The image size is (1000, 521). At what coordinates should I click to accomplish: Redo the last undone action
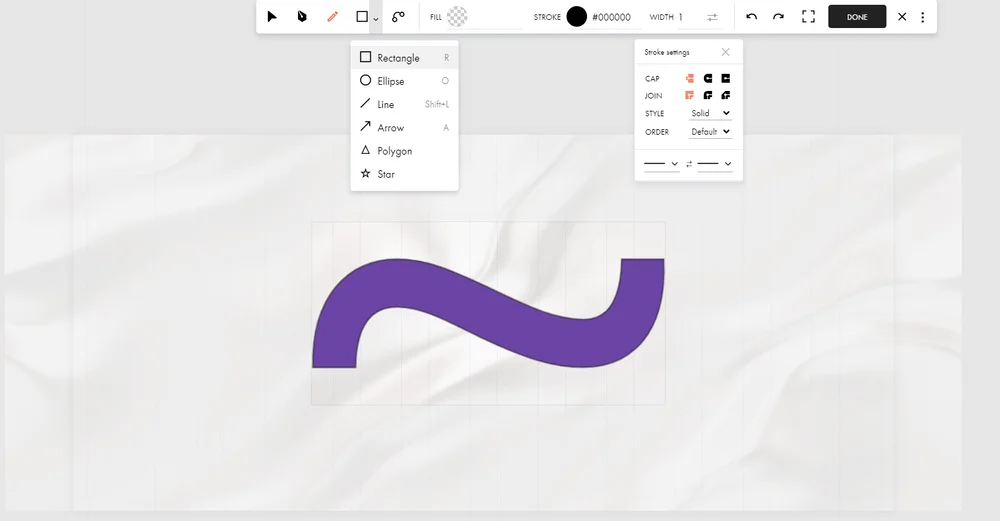[778, 17]
